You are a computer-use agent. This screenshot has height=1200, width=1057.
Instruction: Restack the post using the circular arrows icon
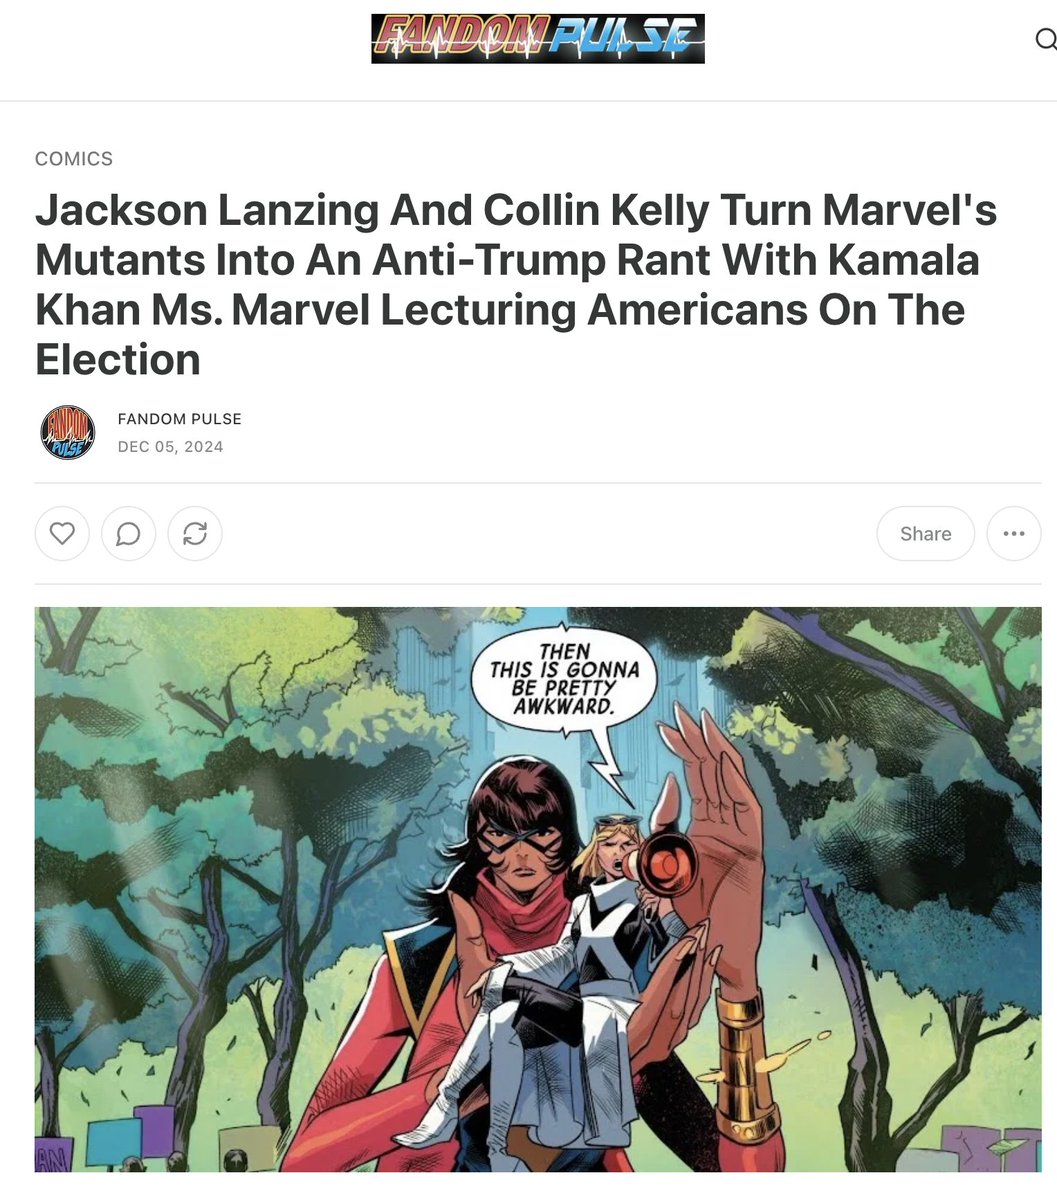coord(195,533)
